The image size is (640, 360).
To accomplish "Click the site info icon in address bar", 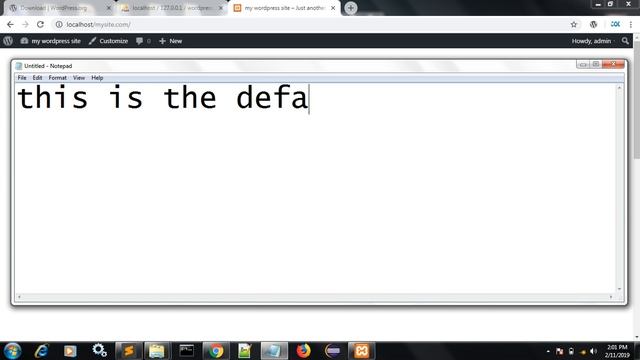I will [59, 24].
